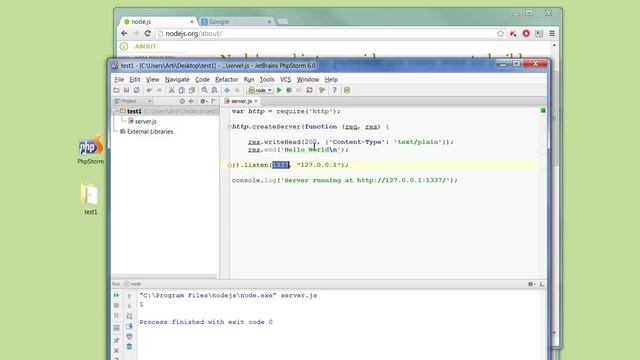Image resolution: width=640 pixels, height=360 pixels.
Task: Select test1 folder in project tree
Action: [x=134, y=111]
